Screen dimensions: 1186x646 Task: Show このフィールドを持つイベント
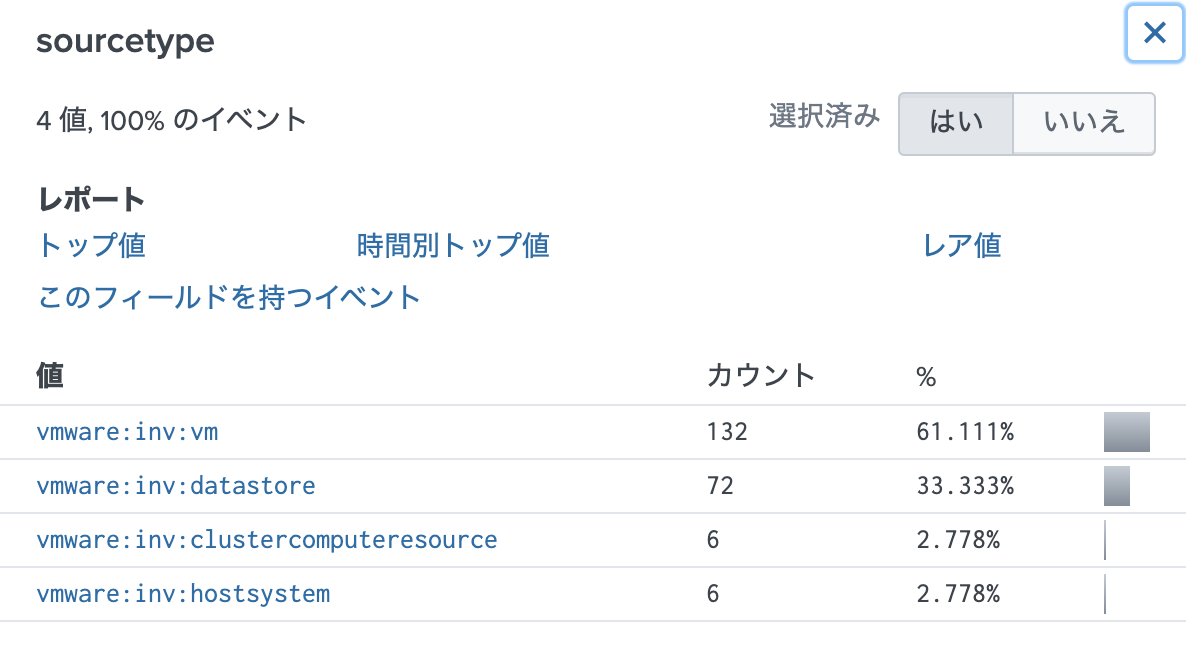pyautogui.click(x=229, y=297)
